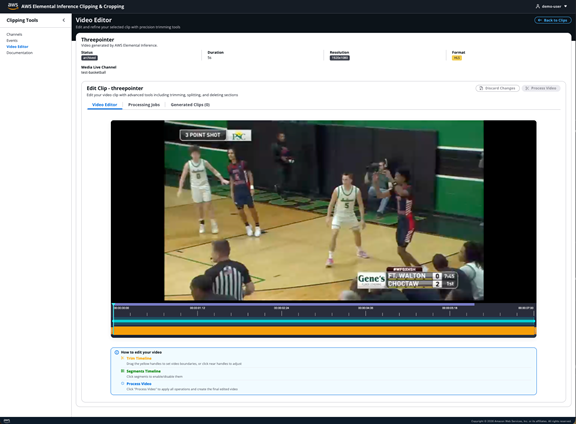Open Documentation from the sidebar
Screen dimensions: 576x424
(x=19, y=53)
